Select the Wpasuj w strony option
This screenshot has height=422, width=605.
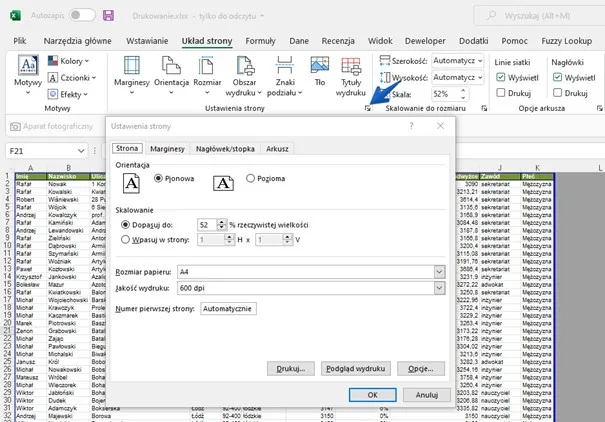[125, 240]
